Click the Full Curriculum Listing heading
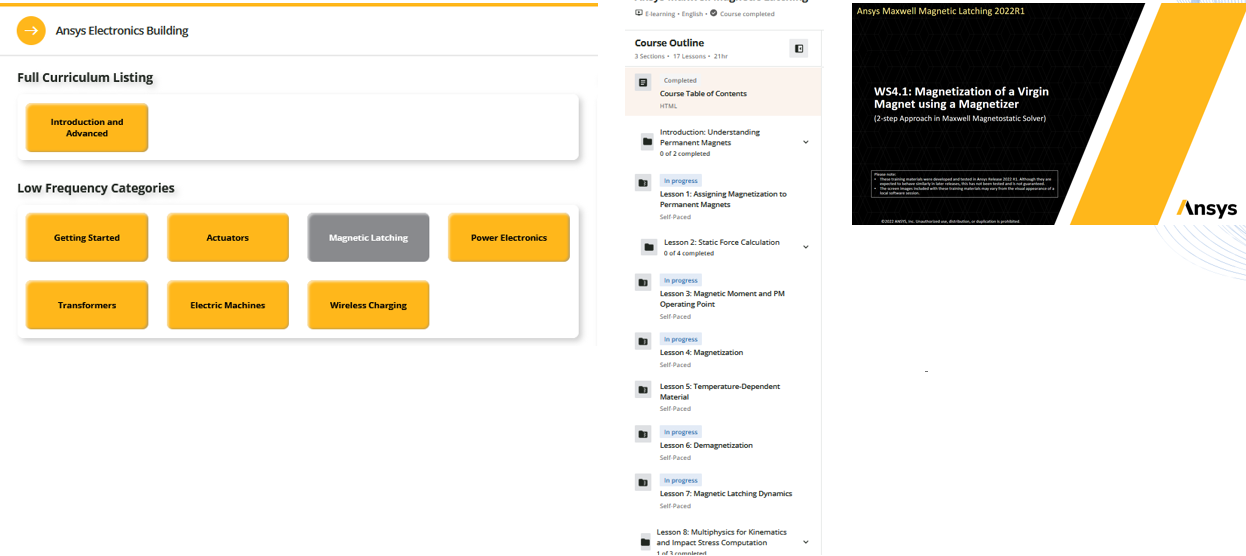Screen dimensions: 1246x556 tap(85, 77)
